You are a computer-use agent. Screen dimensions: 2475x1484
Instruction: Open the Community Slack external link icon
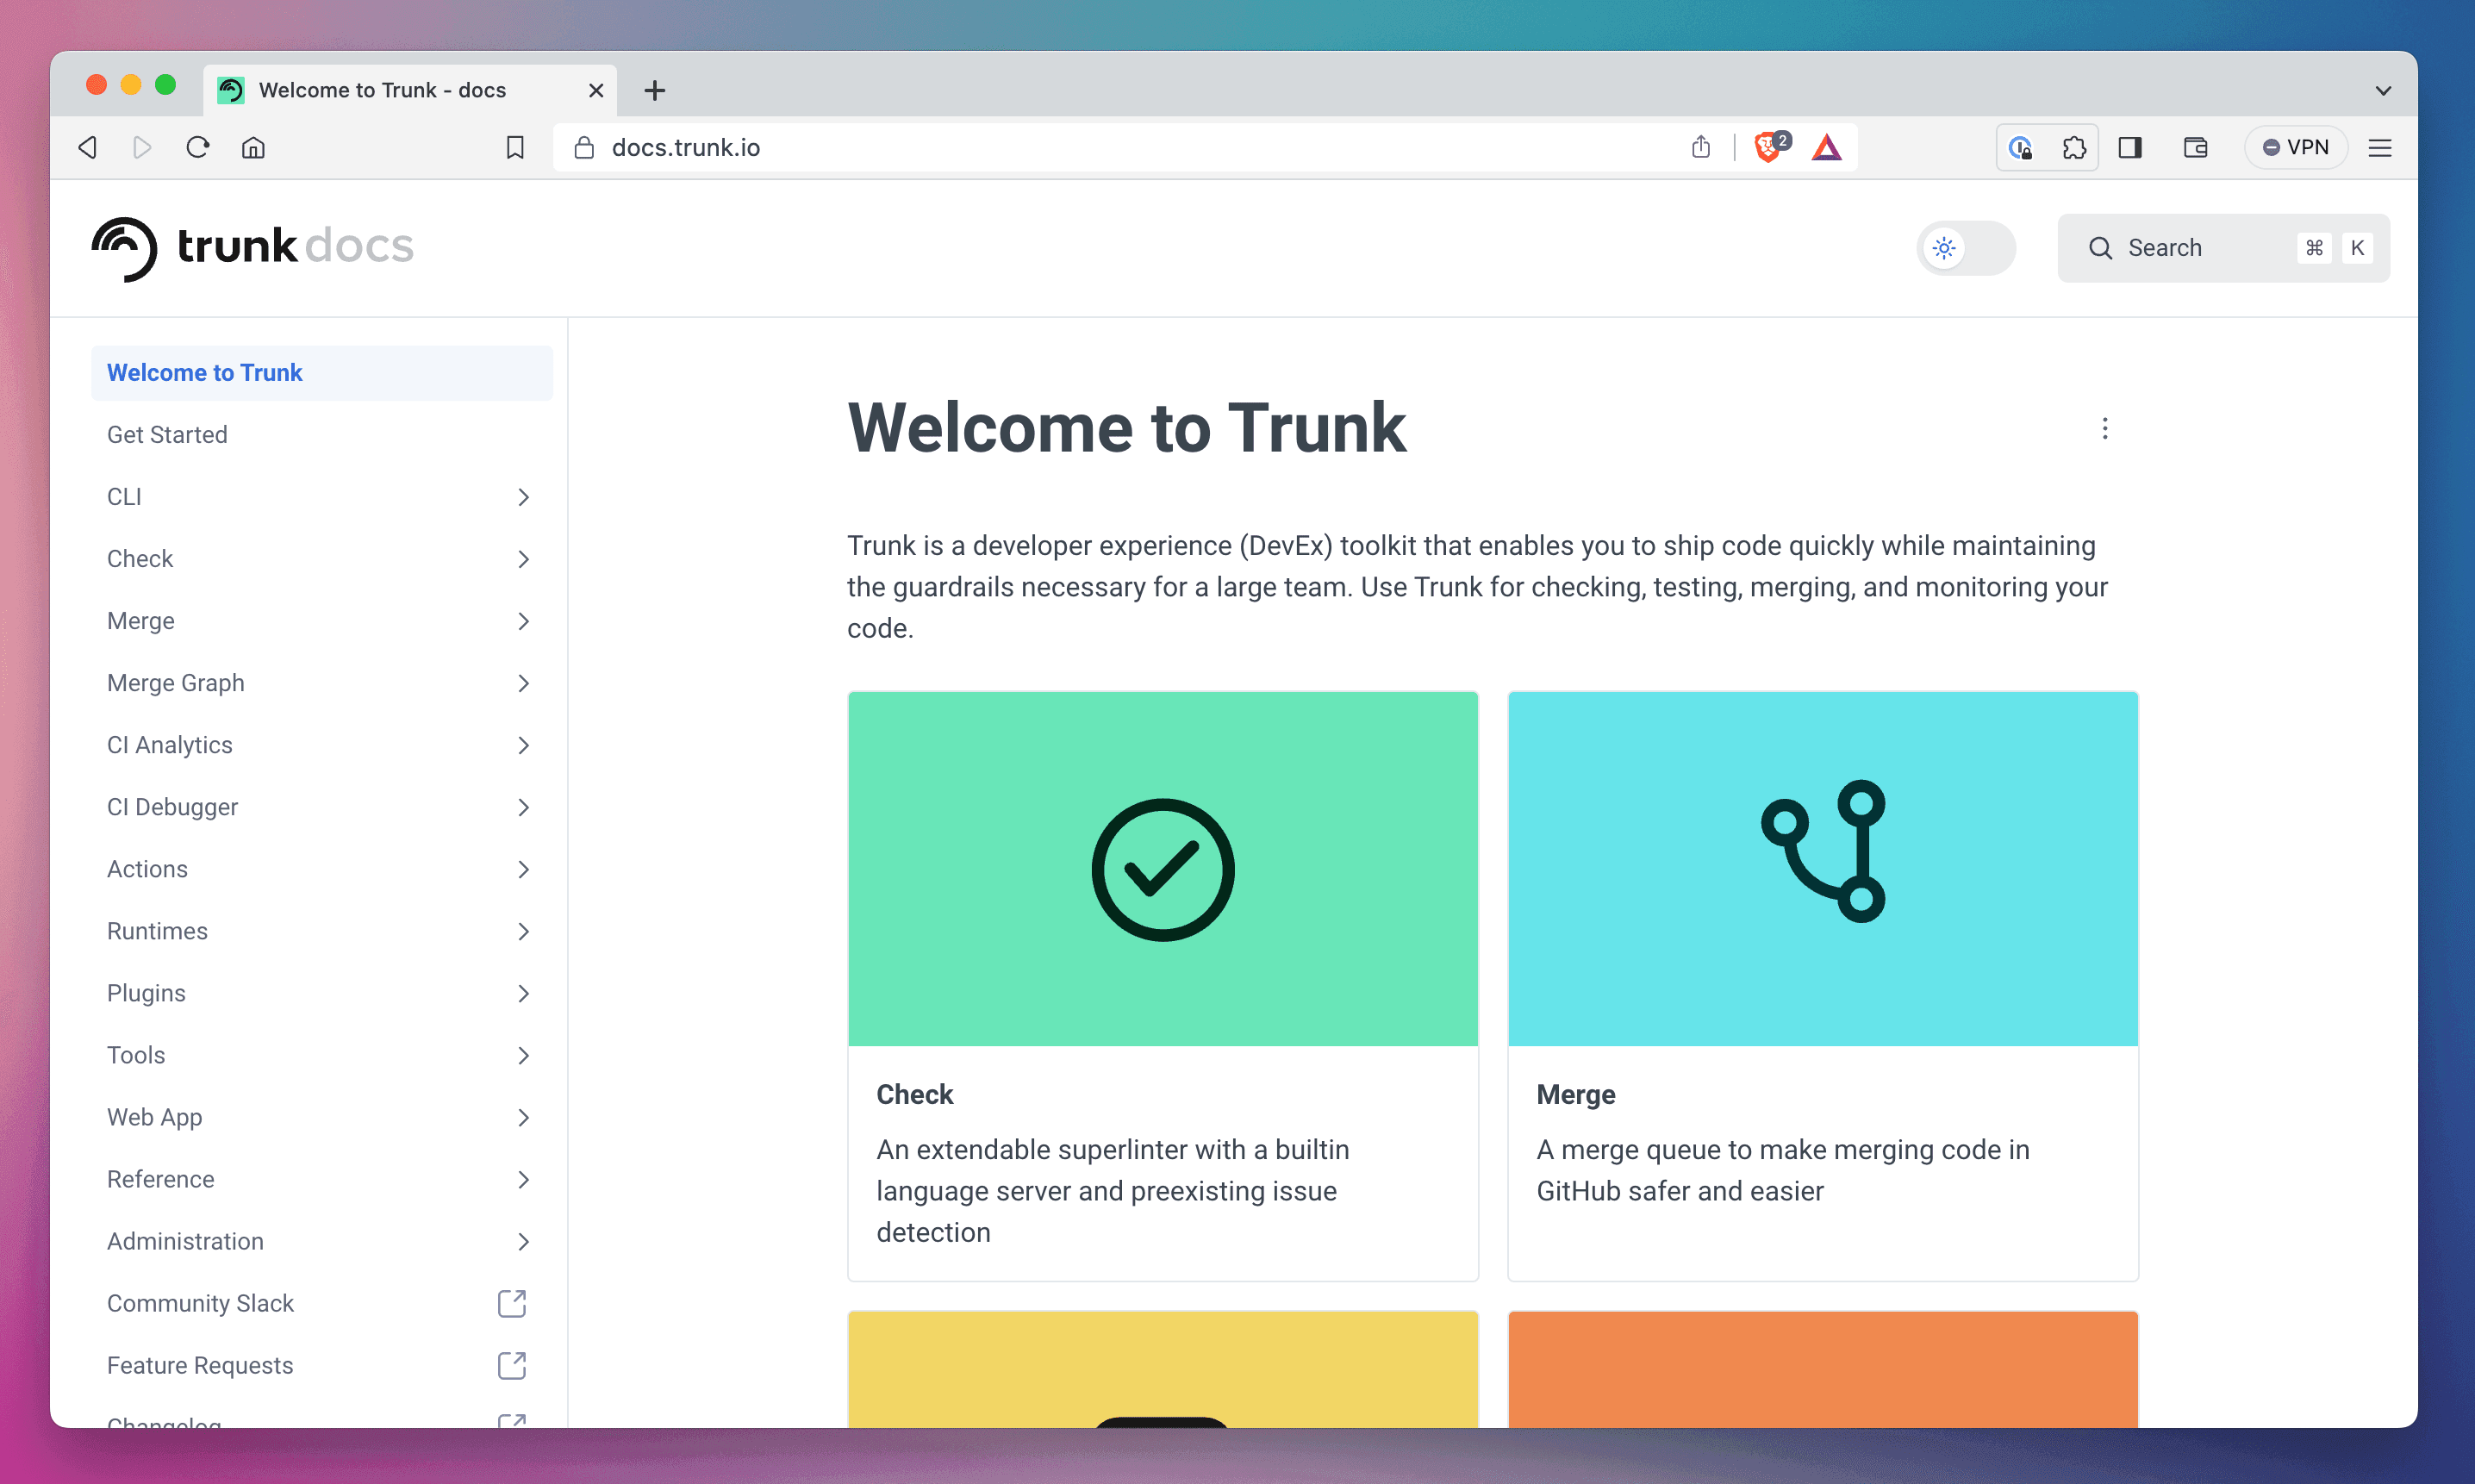tap(512, 1303)
